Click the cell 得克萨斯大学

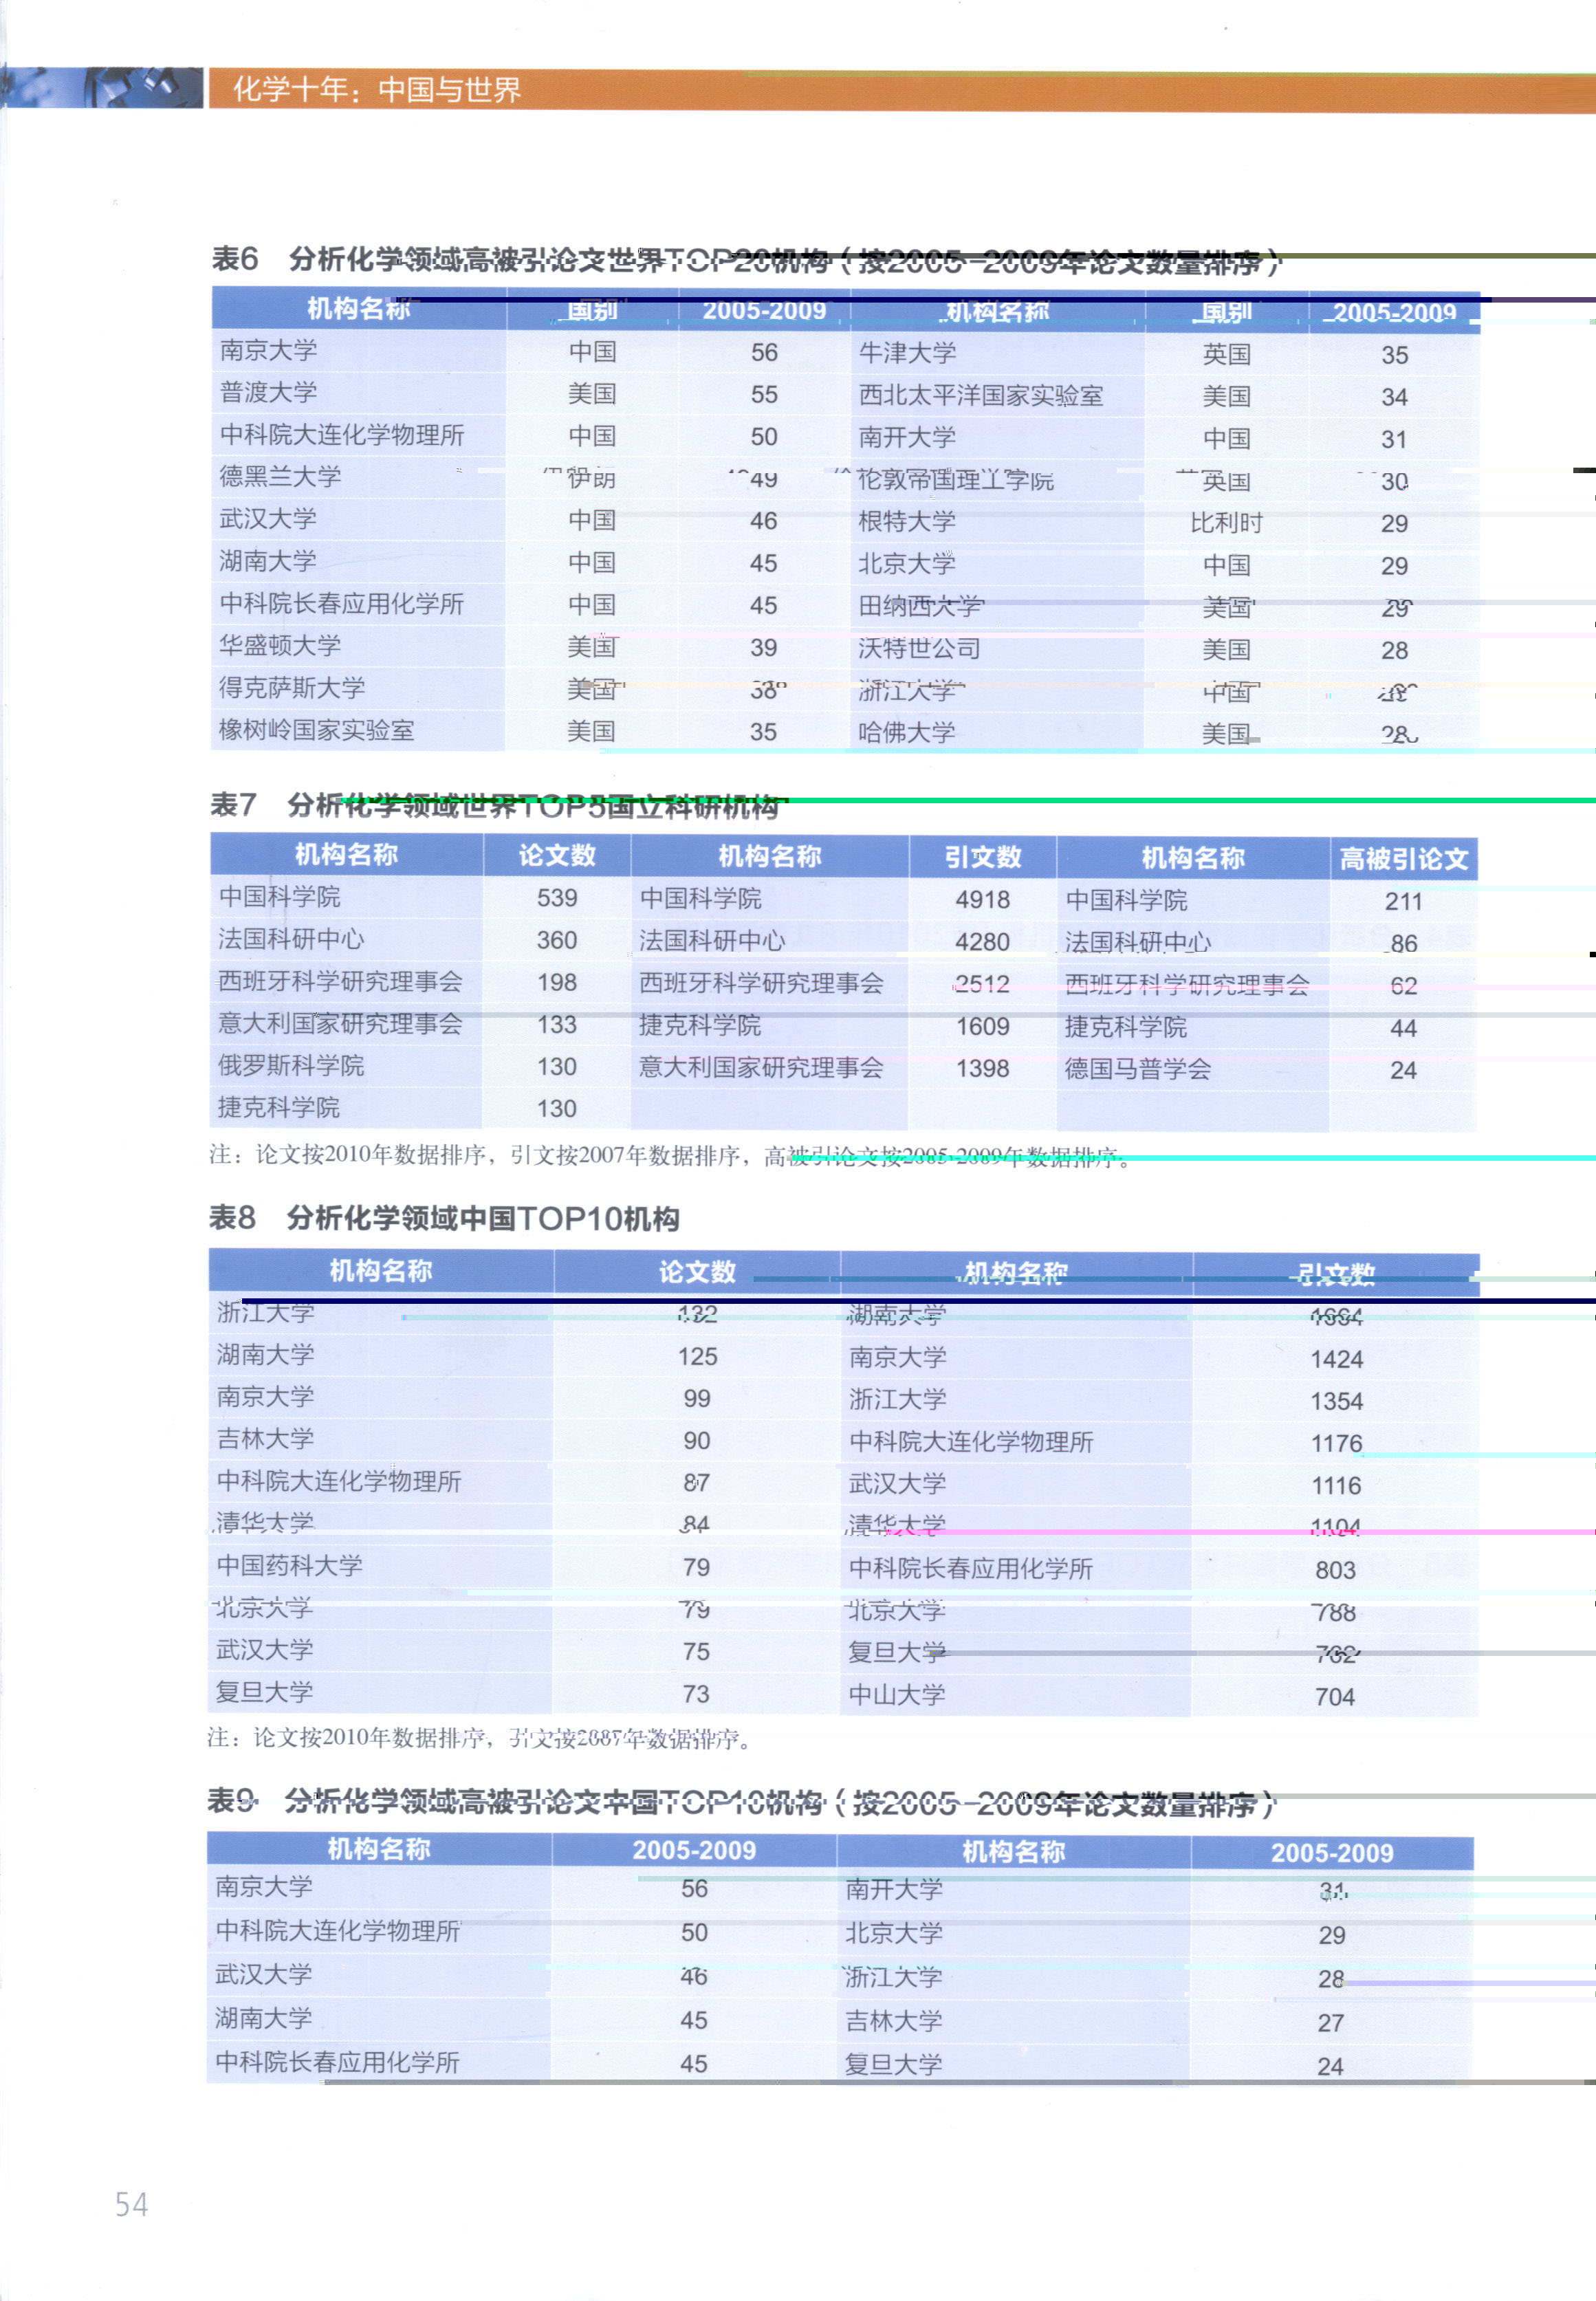click(292, 688)
